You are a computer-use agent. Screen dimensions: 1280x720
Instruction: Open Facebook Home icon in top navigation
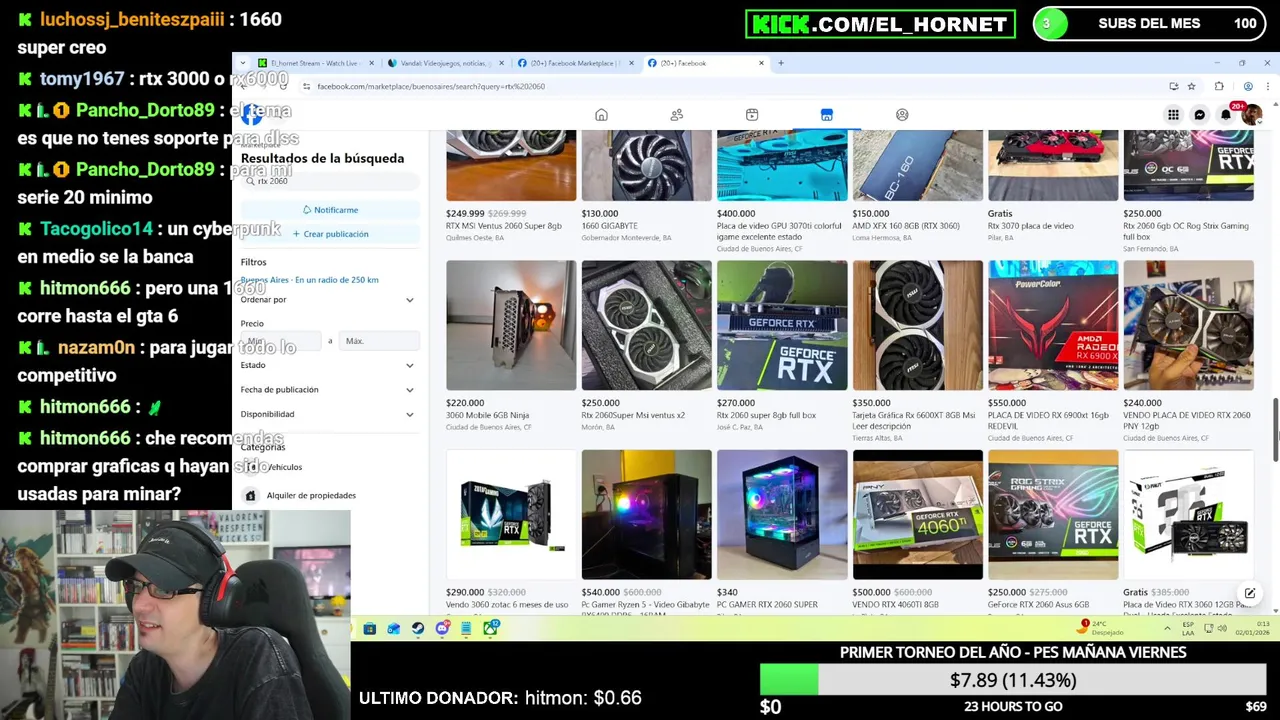[601, 115]
